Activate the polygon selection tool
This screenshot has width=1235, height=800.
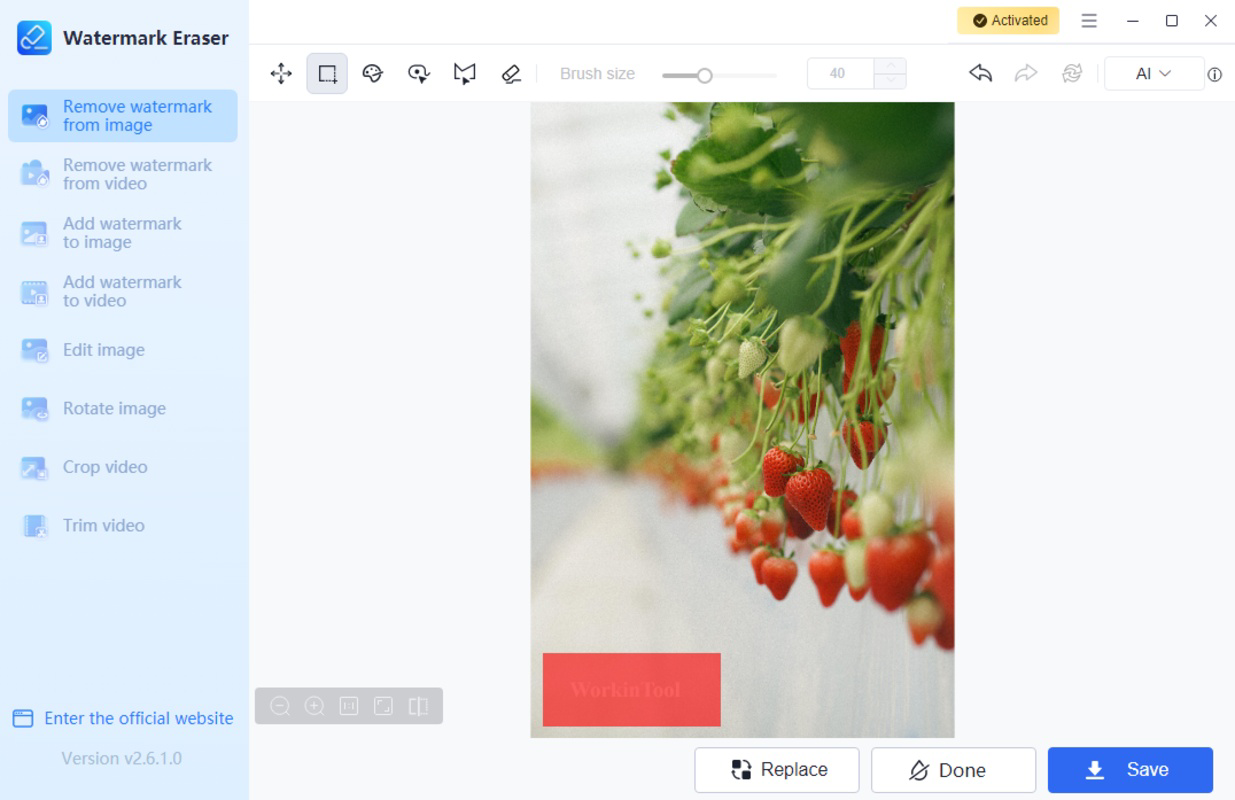click(x=465, y=73)
